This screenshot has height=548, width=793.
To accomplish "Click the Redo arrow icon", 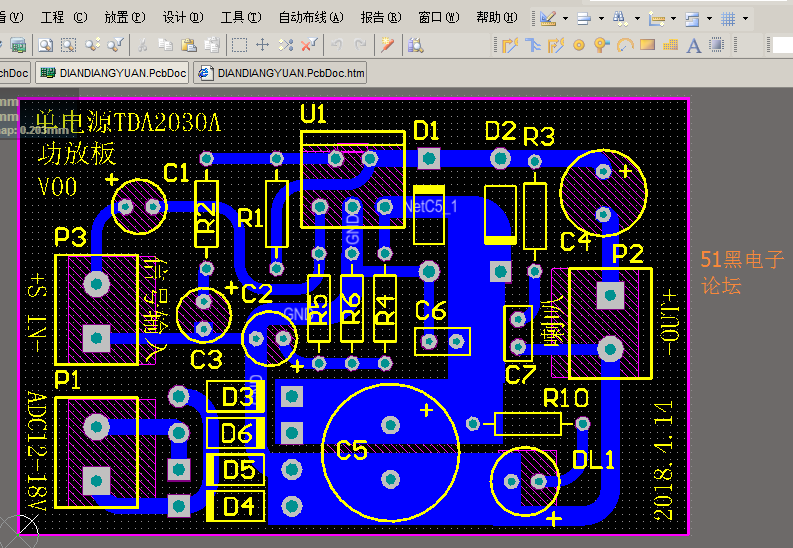I will pyautogui.click(x=360, y=45).
